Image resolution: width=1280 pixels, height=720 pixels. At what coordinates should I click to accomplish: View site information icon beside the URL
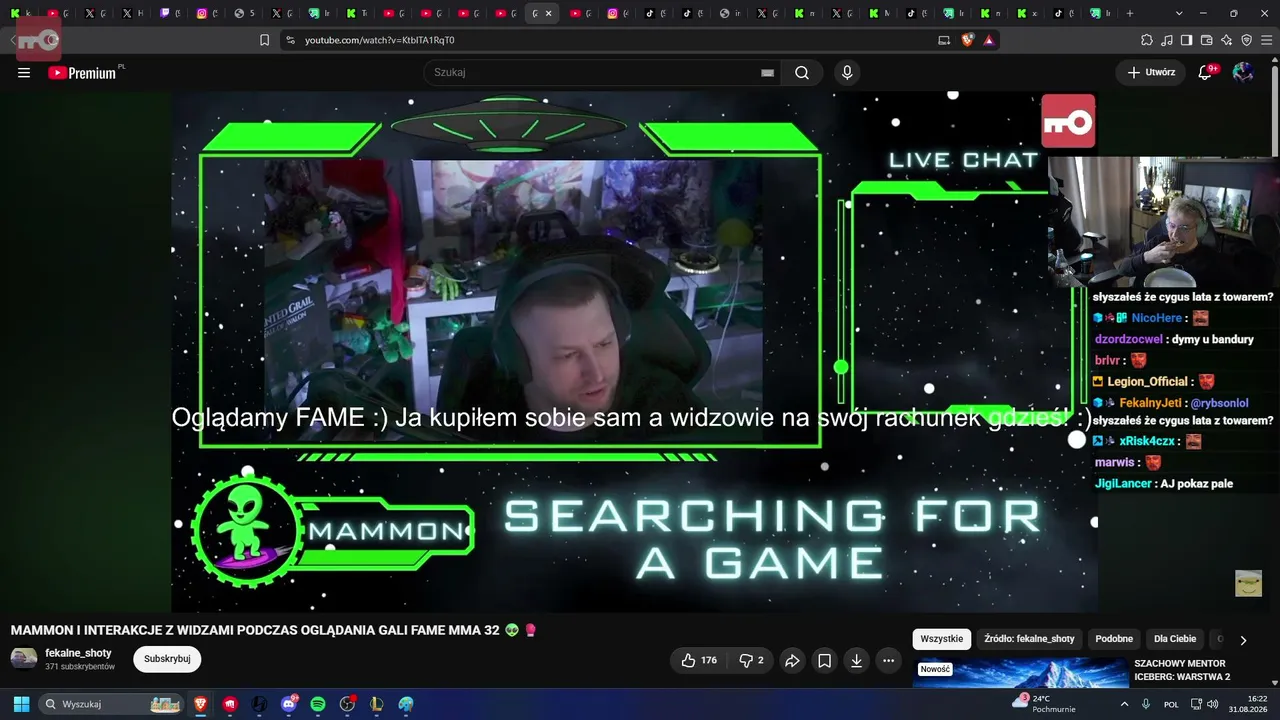tap(290, 40)
